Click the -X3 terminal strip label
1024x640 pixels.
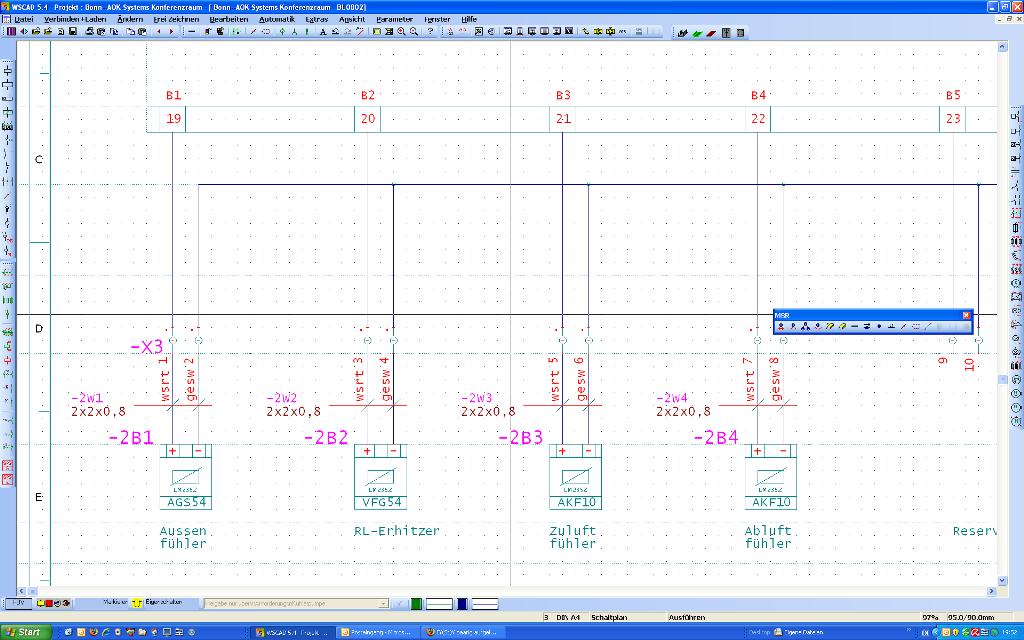point(146,347)
